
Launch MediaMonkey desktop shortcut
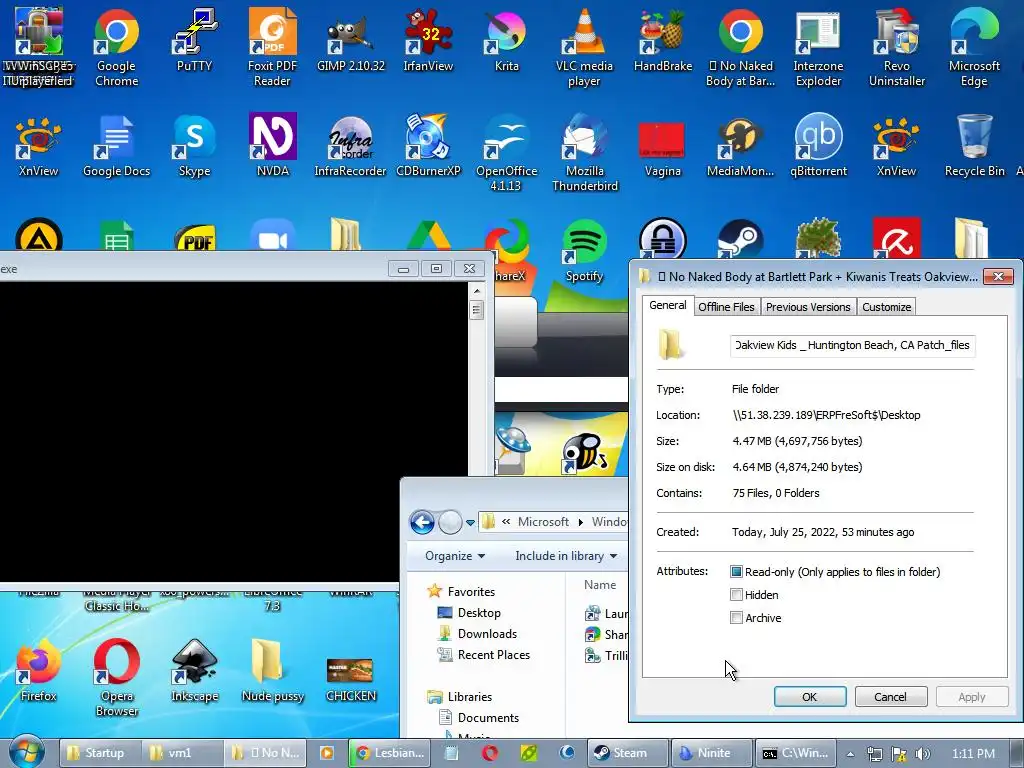point(740,146)
